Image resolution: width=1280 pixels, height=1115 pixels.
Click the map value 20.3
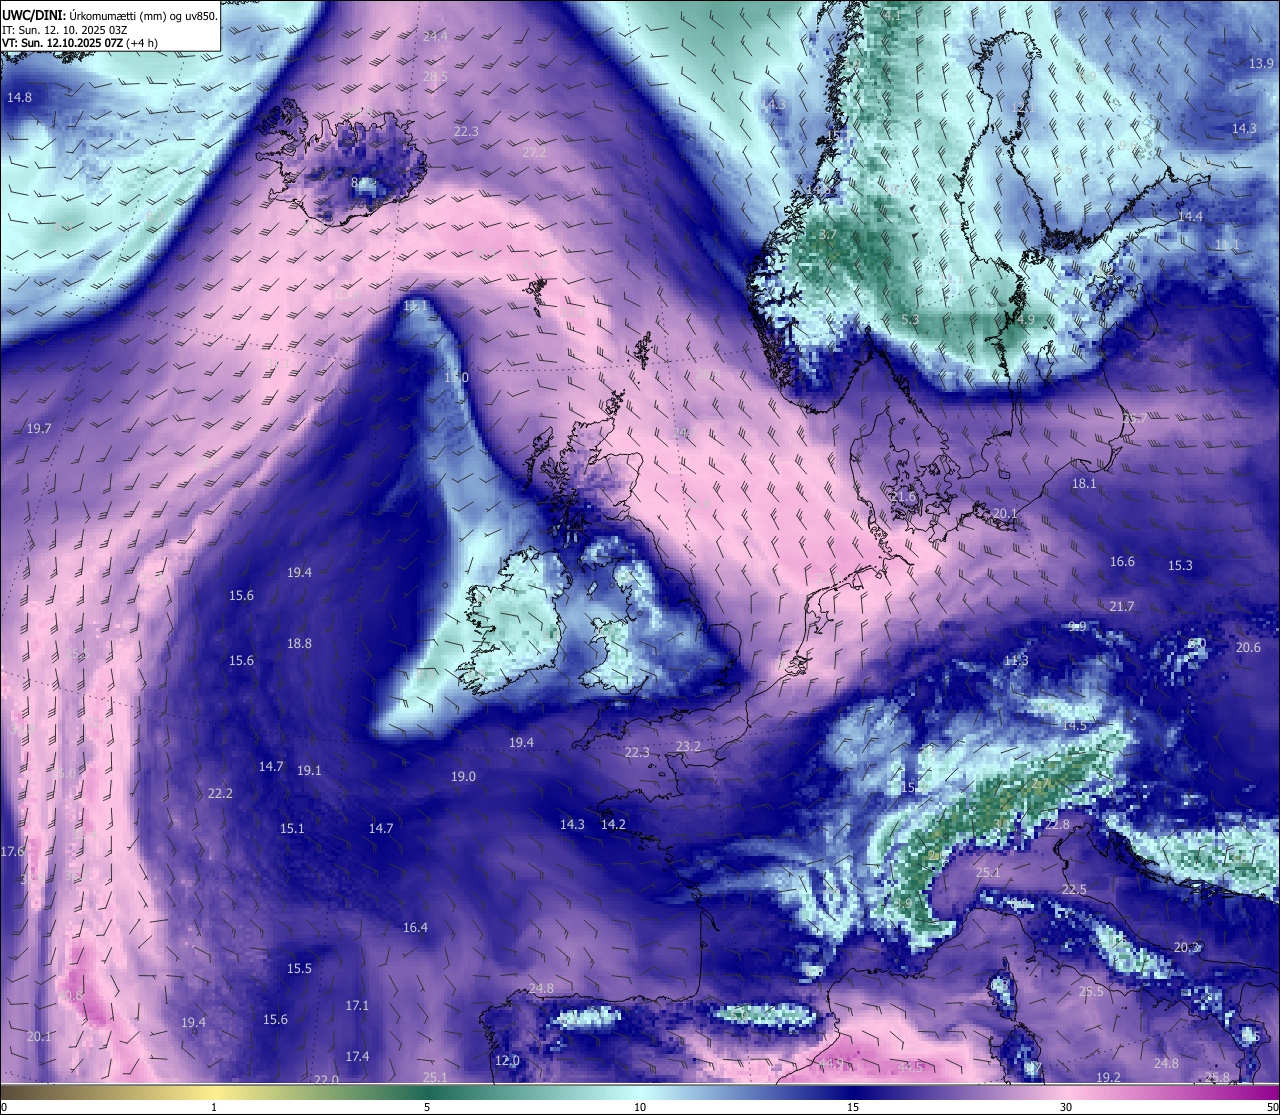click(1186, 948)
